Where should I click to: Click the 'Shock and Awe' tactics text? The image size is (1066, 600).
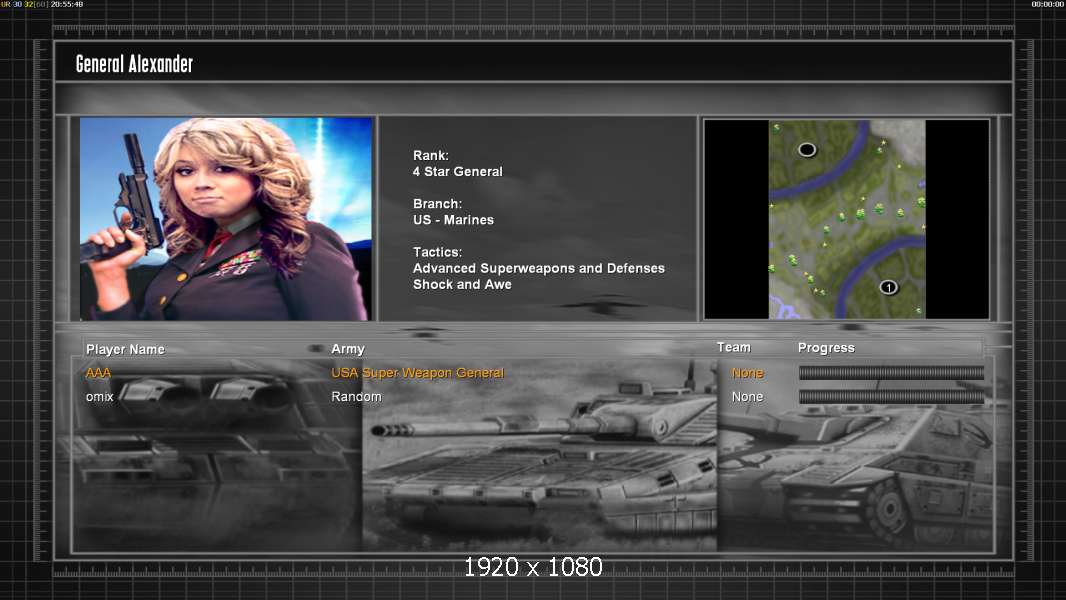[462, 285]
